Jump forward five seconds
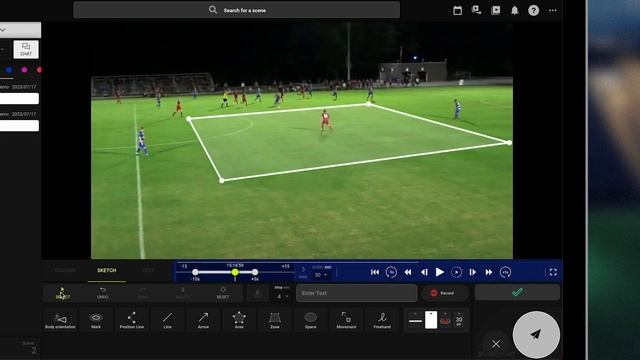This screenshot has height=360, width=640. coord(505,272)
